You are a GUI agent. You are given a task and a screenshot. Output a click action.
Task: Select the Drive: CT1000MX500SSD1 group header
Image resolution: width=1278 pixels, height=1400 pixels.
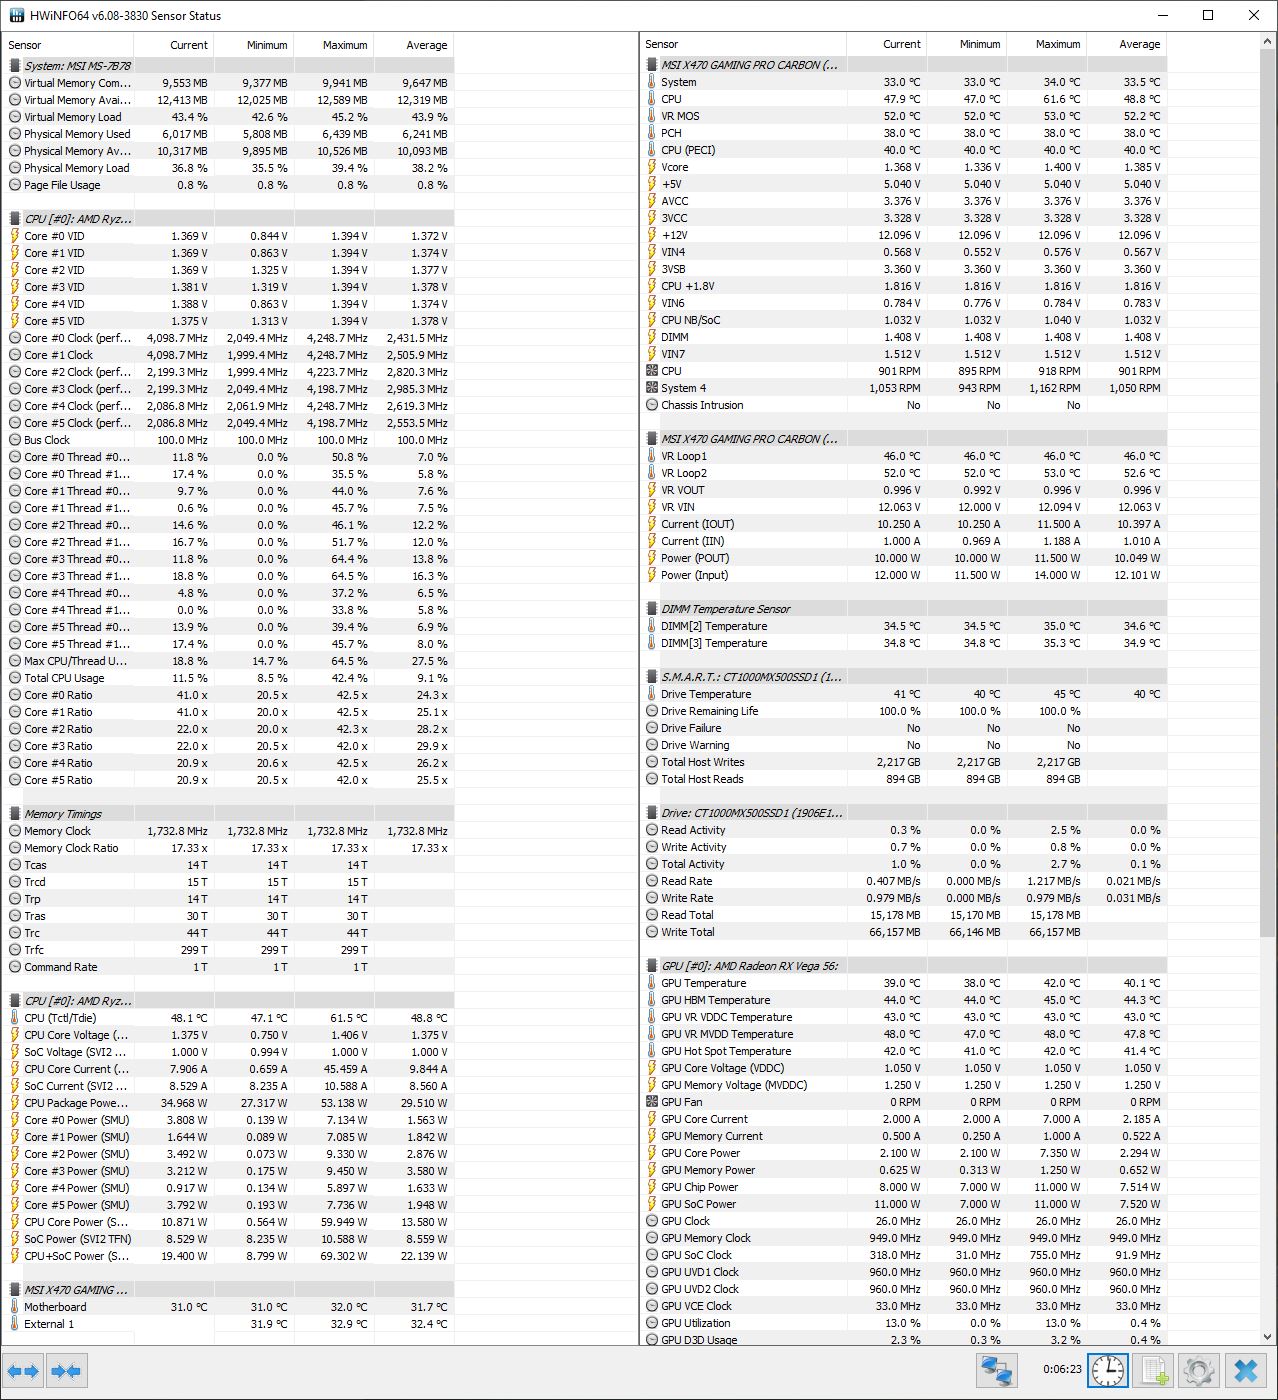tap(904, 813)
